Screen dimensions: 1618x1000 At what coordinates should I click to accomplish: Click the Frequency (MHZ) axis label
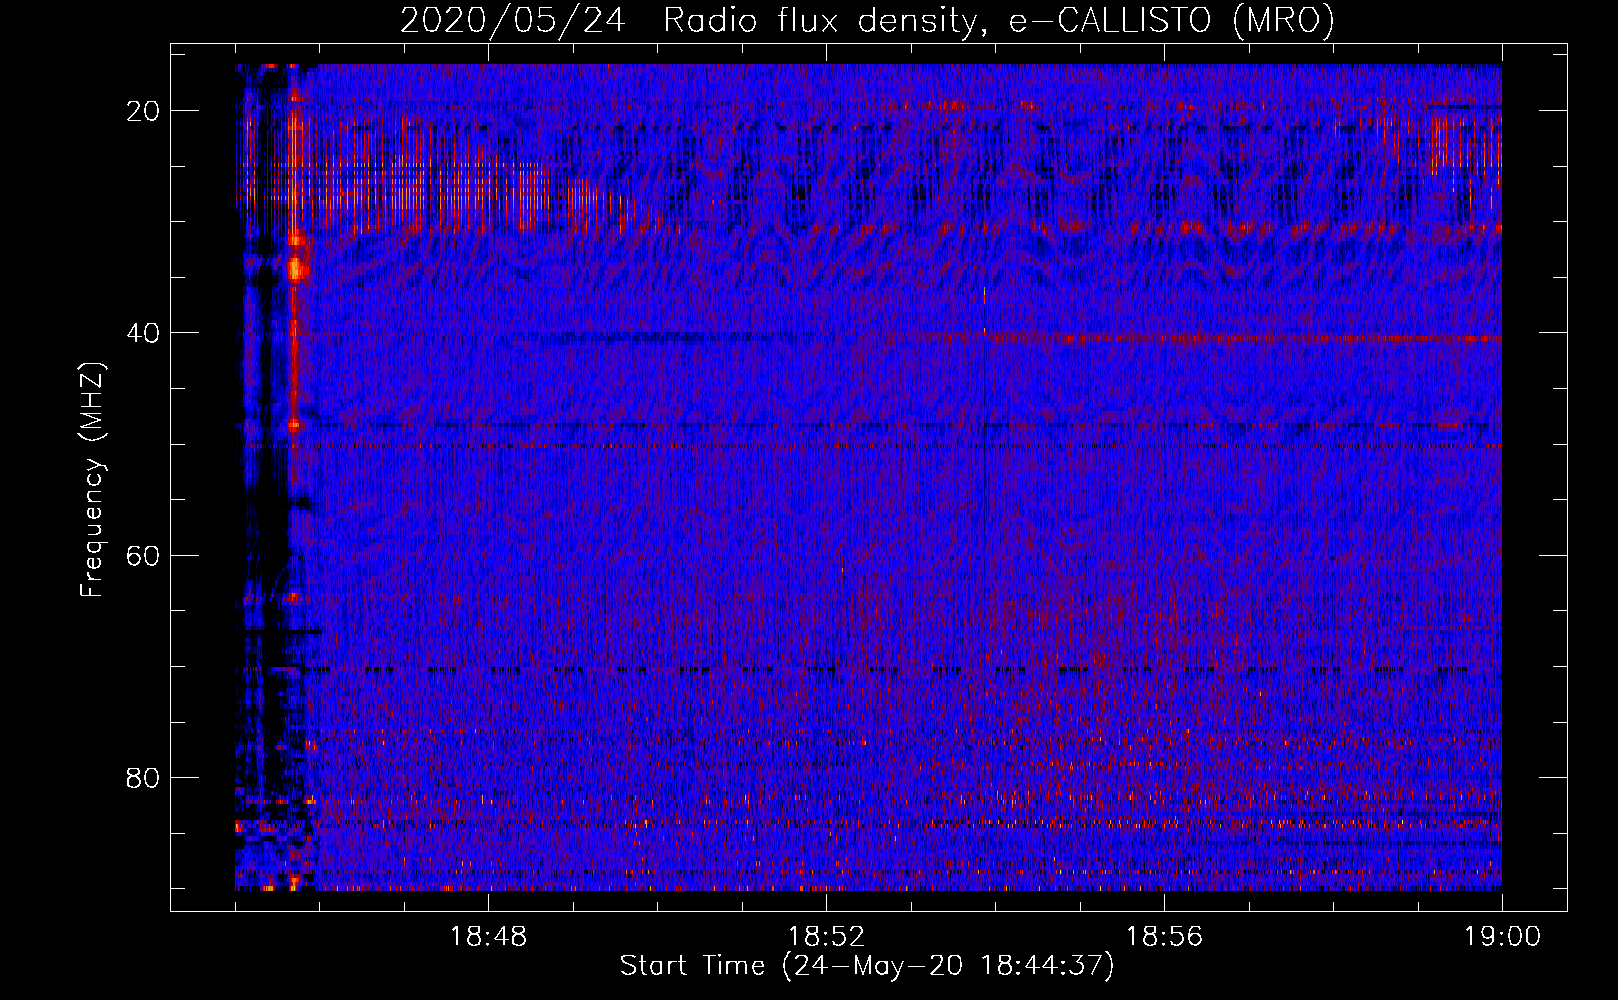(92, 480)
